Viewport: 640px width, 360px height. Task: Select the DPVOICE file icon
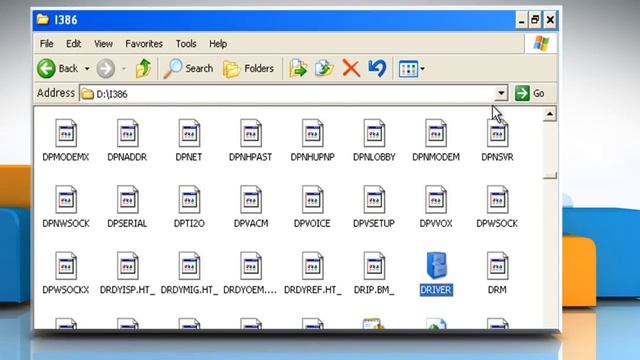pos(313,200)
